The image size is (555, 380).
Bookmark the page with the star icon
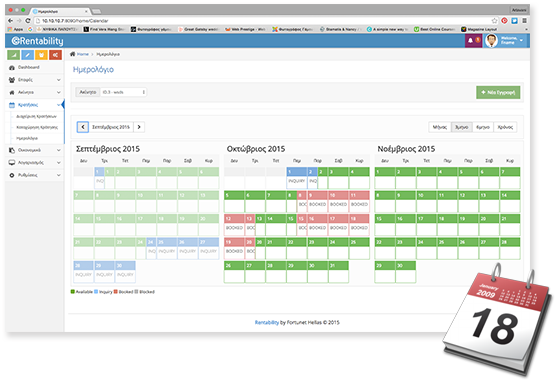pos(494,21)
